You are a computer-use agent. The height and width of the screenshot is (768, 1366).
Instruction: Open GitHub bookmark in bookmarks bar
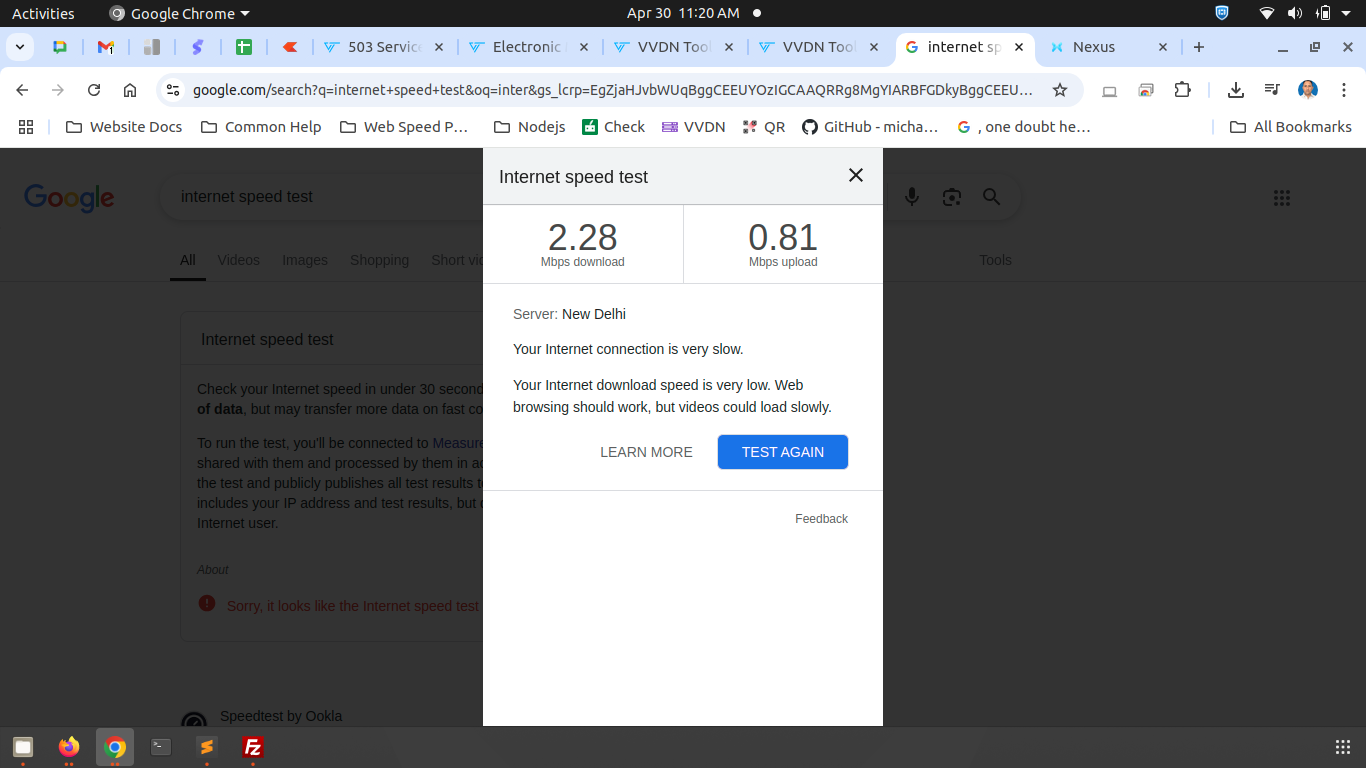[870, 127]
